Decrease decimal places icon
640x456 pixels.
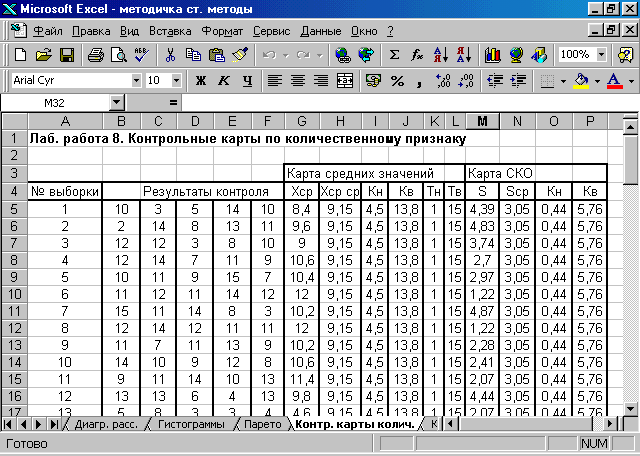point(466,80)
